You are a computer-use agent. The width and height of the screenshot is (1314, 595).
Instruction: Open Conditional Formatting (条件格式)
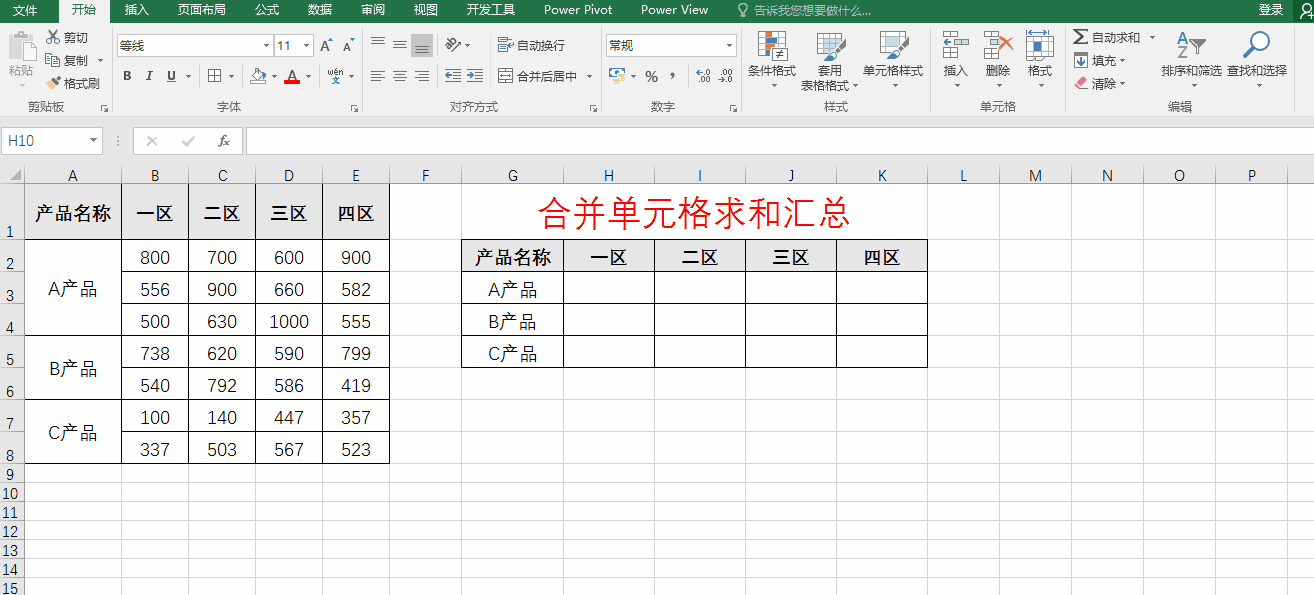click(772, 60)
